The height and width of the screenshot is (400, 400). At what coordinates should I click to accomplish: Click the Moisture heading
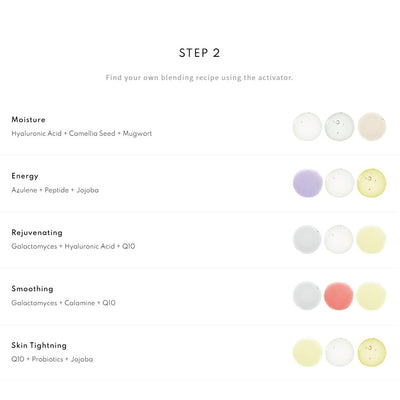pyautogui.click(x=28, y=119)
